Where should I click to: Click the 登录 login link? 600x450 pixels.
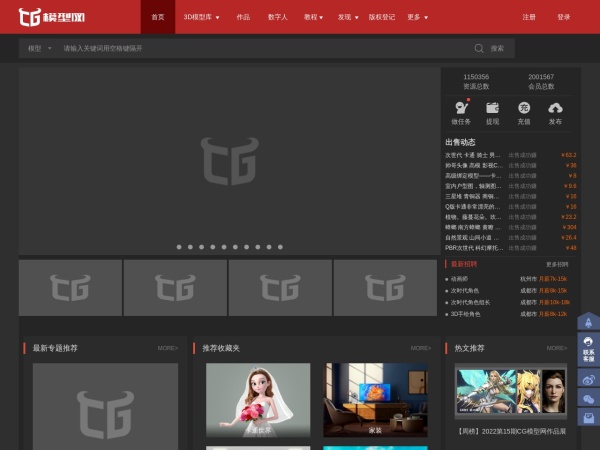[x=564, y=17]
